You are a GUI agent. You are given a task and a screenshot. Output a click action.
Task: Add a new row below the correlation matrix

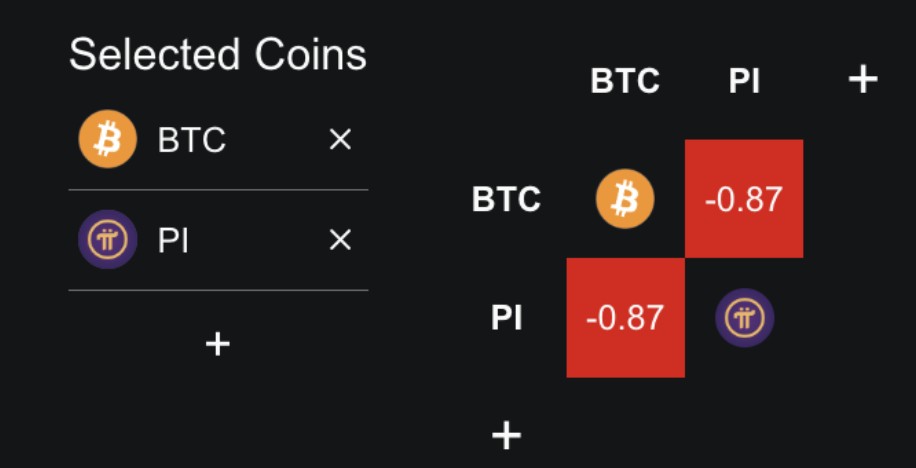(507, 434)
